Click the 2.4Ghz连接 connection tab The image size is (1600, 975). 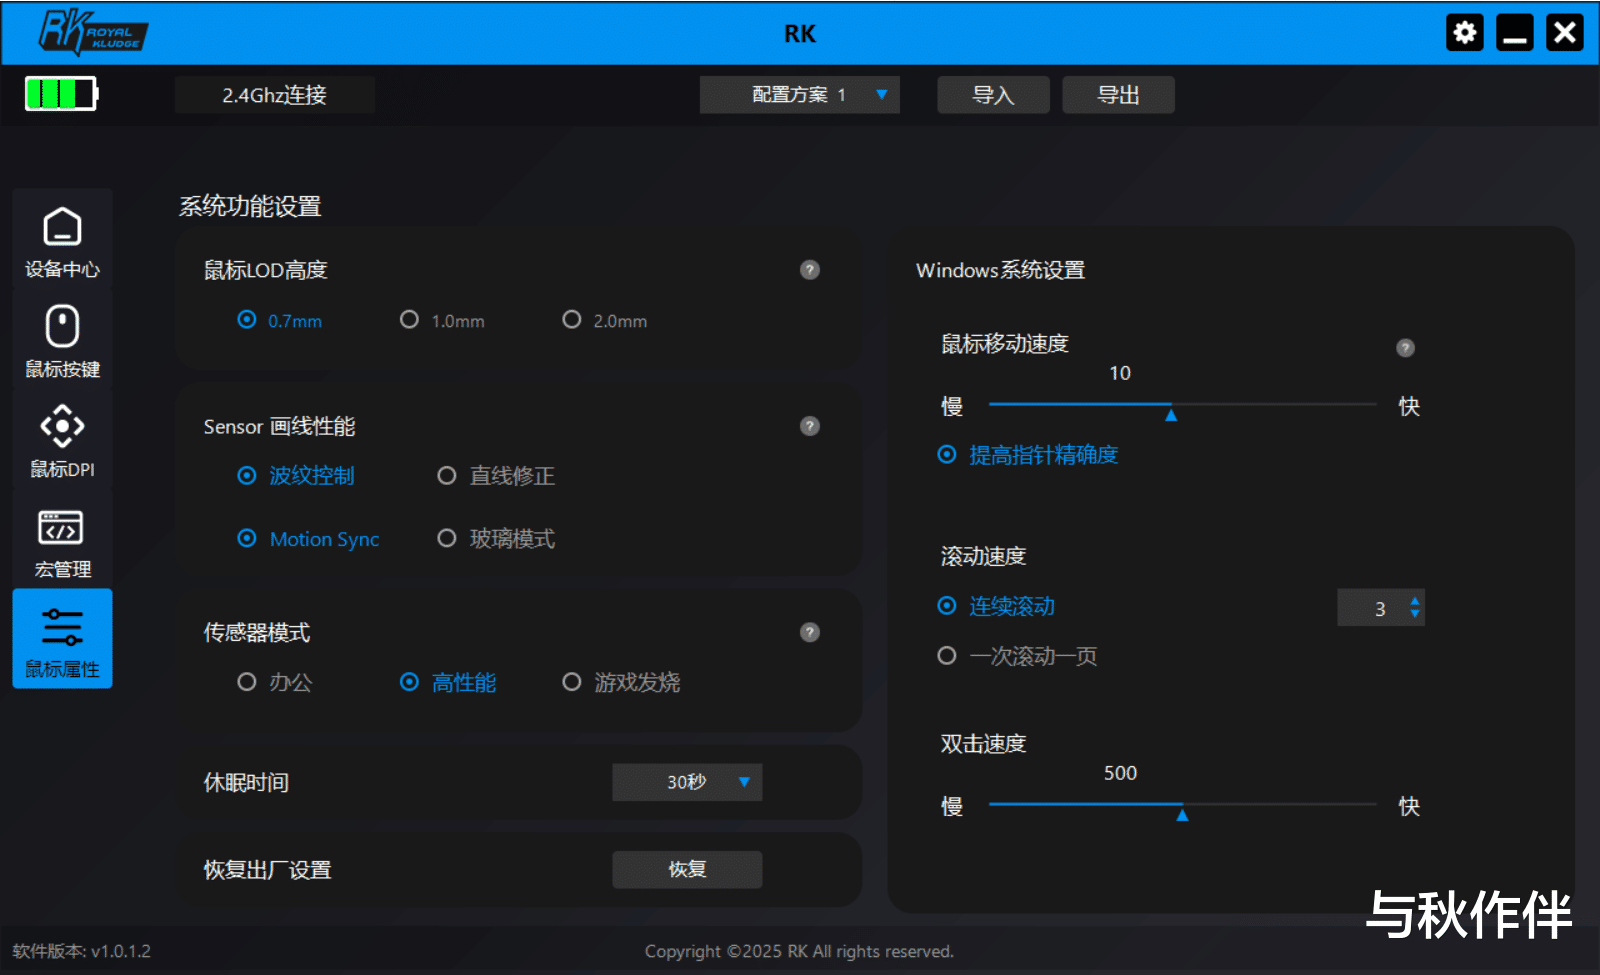[x=274, y=94]
